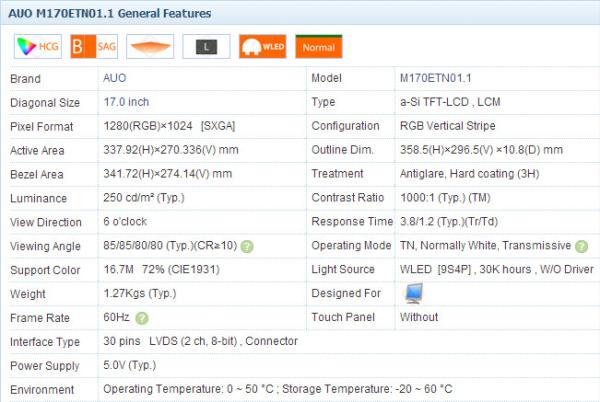Click 30 pins LVDS (2 ch, 8-bit) interface value
This screenshot has height=402, width=600.
[x=201, y=341]
